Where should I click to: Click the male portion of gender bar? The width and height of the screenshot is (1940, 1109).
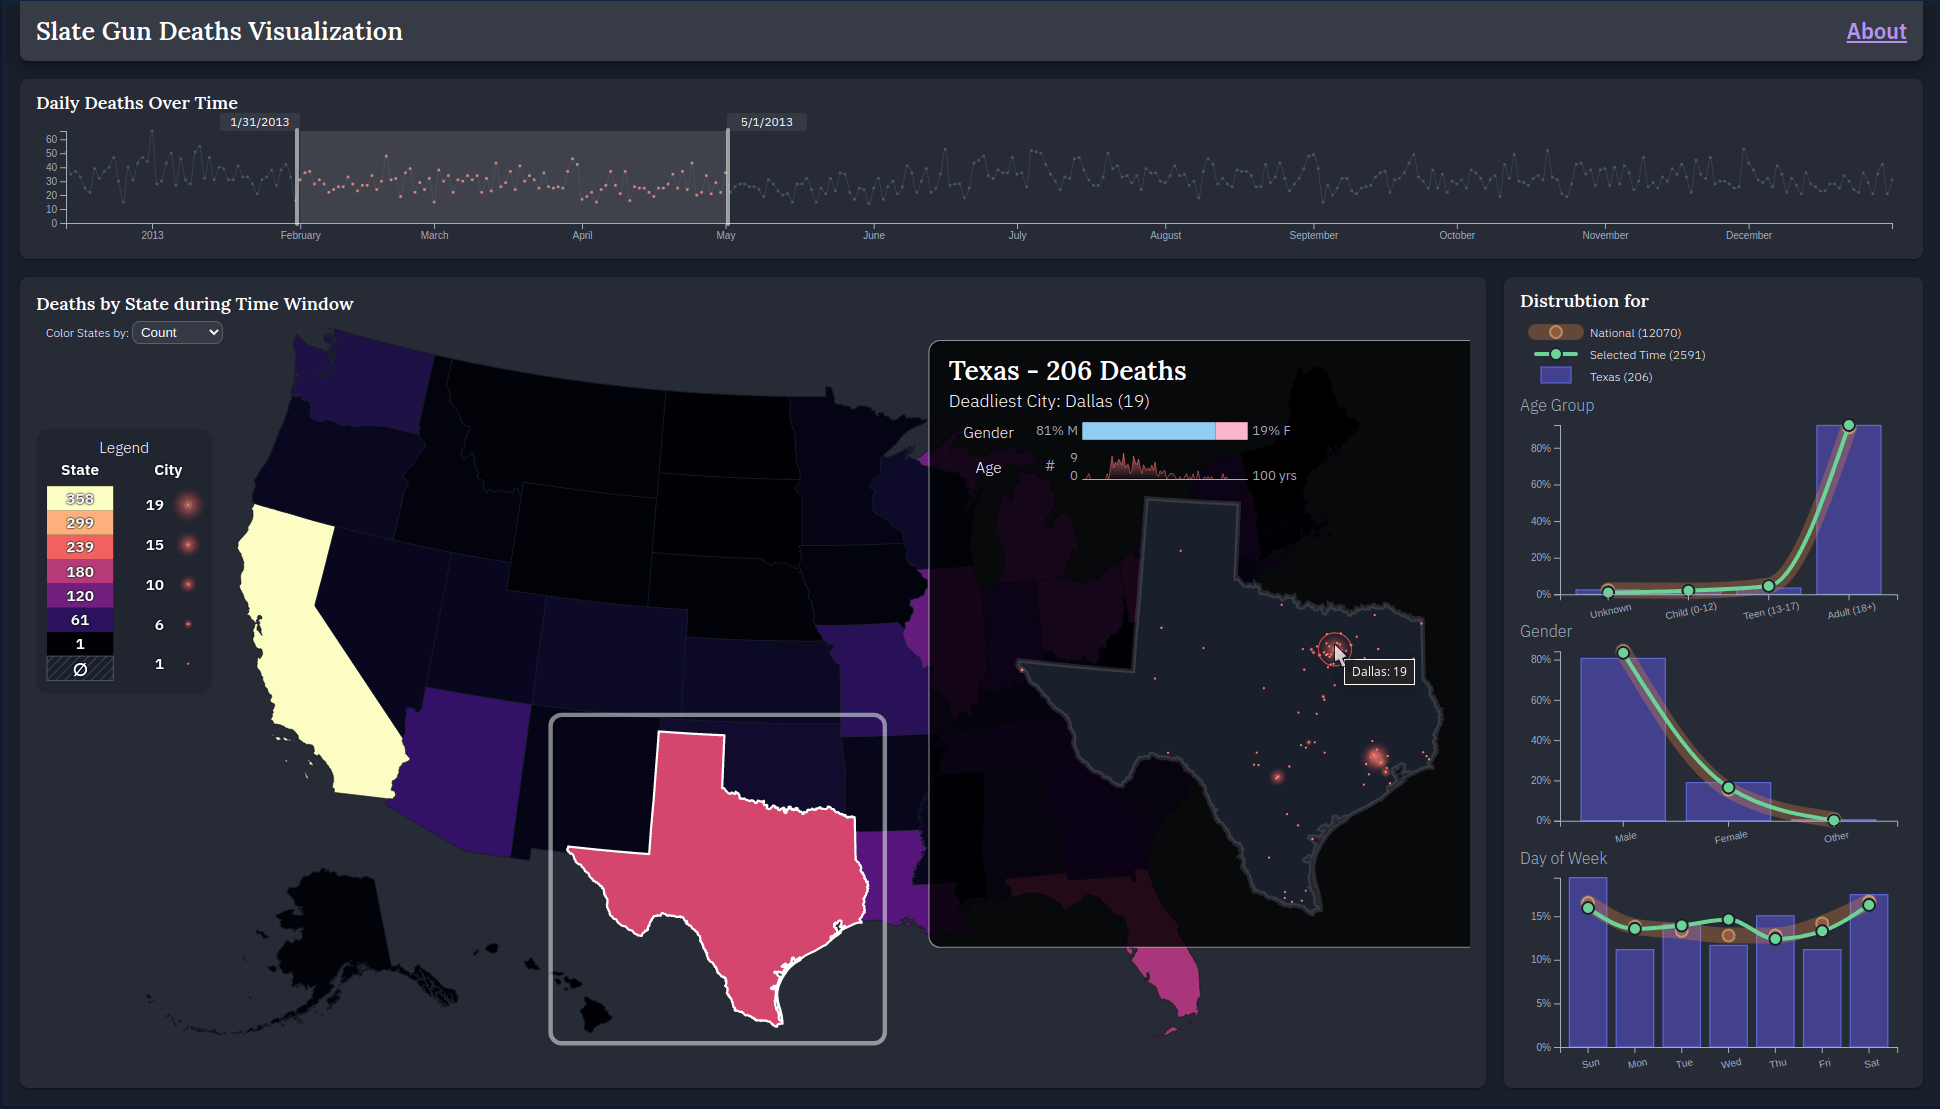click(x=1148, y=431)
